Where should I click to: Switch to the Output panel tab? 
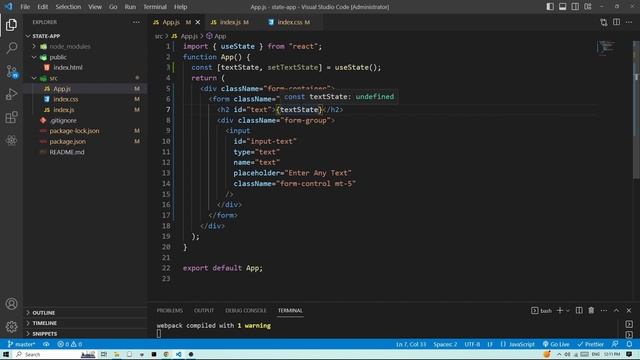[204, 311]
